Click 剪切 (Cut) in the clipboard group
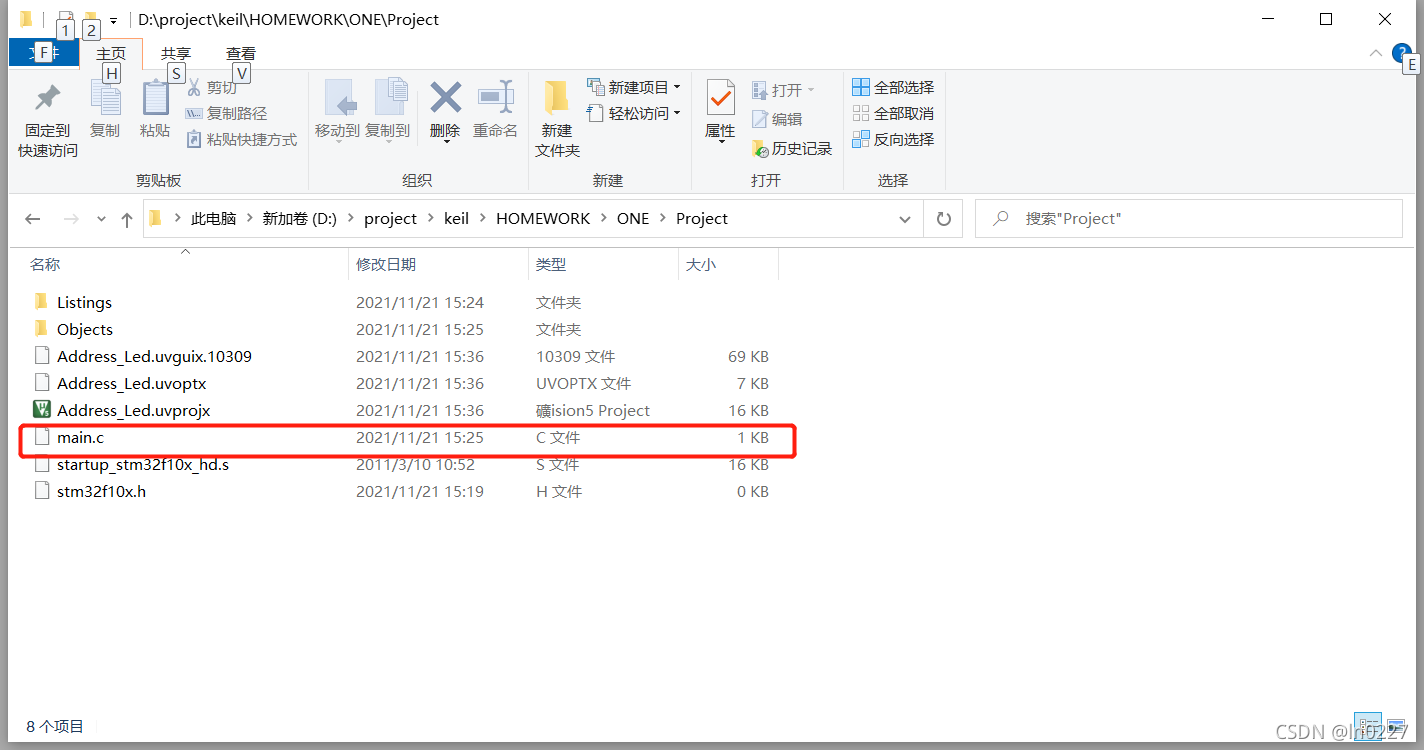The width and height of the screenshot is (1424, 750). 212,88
